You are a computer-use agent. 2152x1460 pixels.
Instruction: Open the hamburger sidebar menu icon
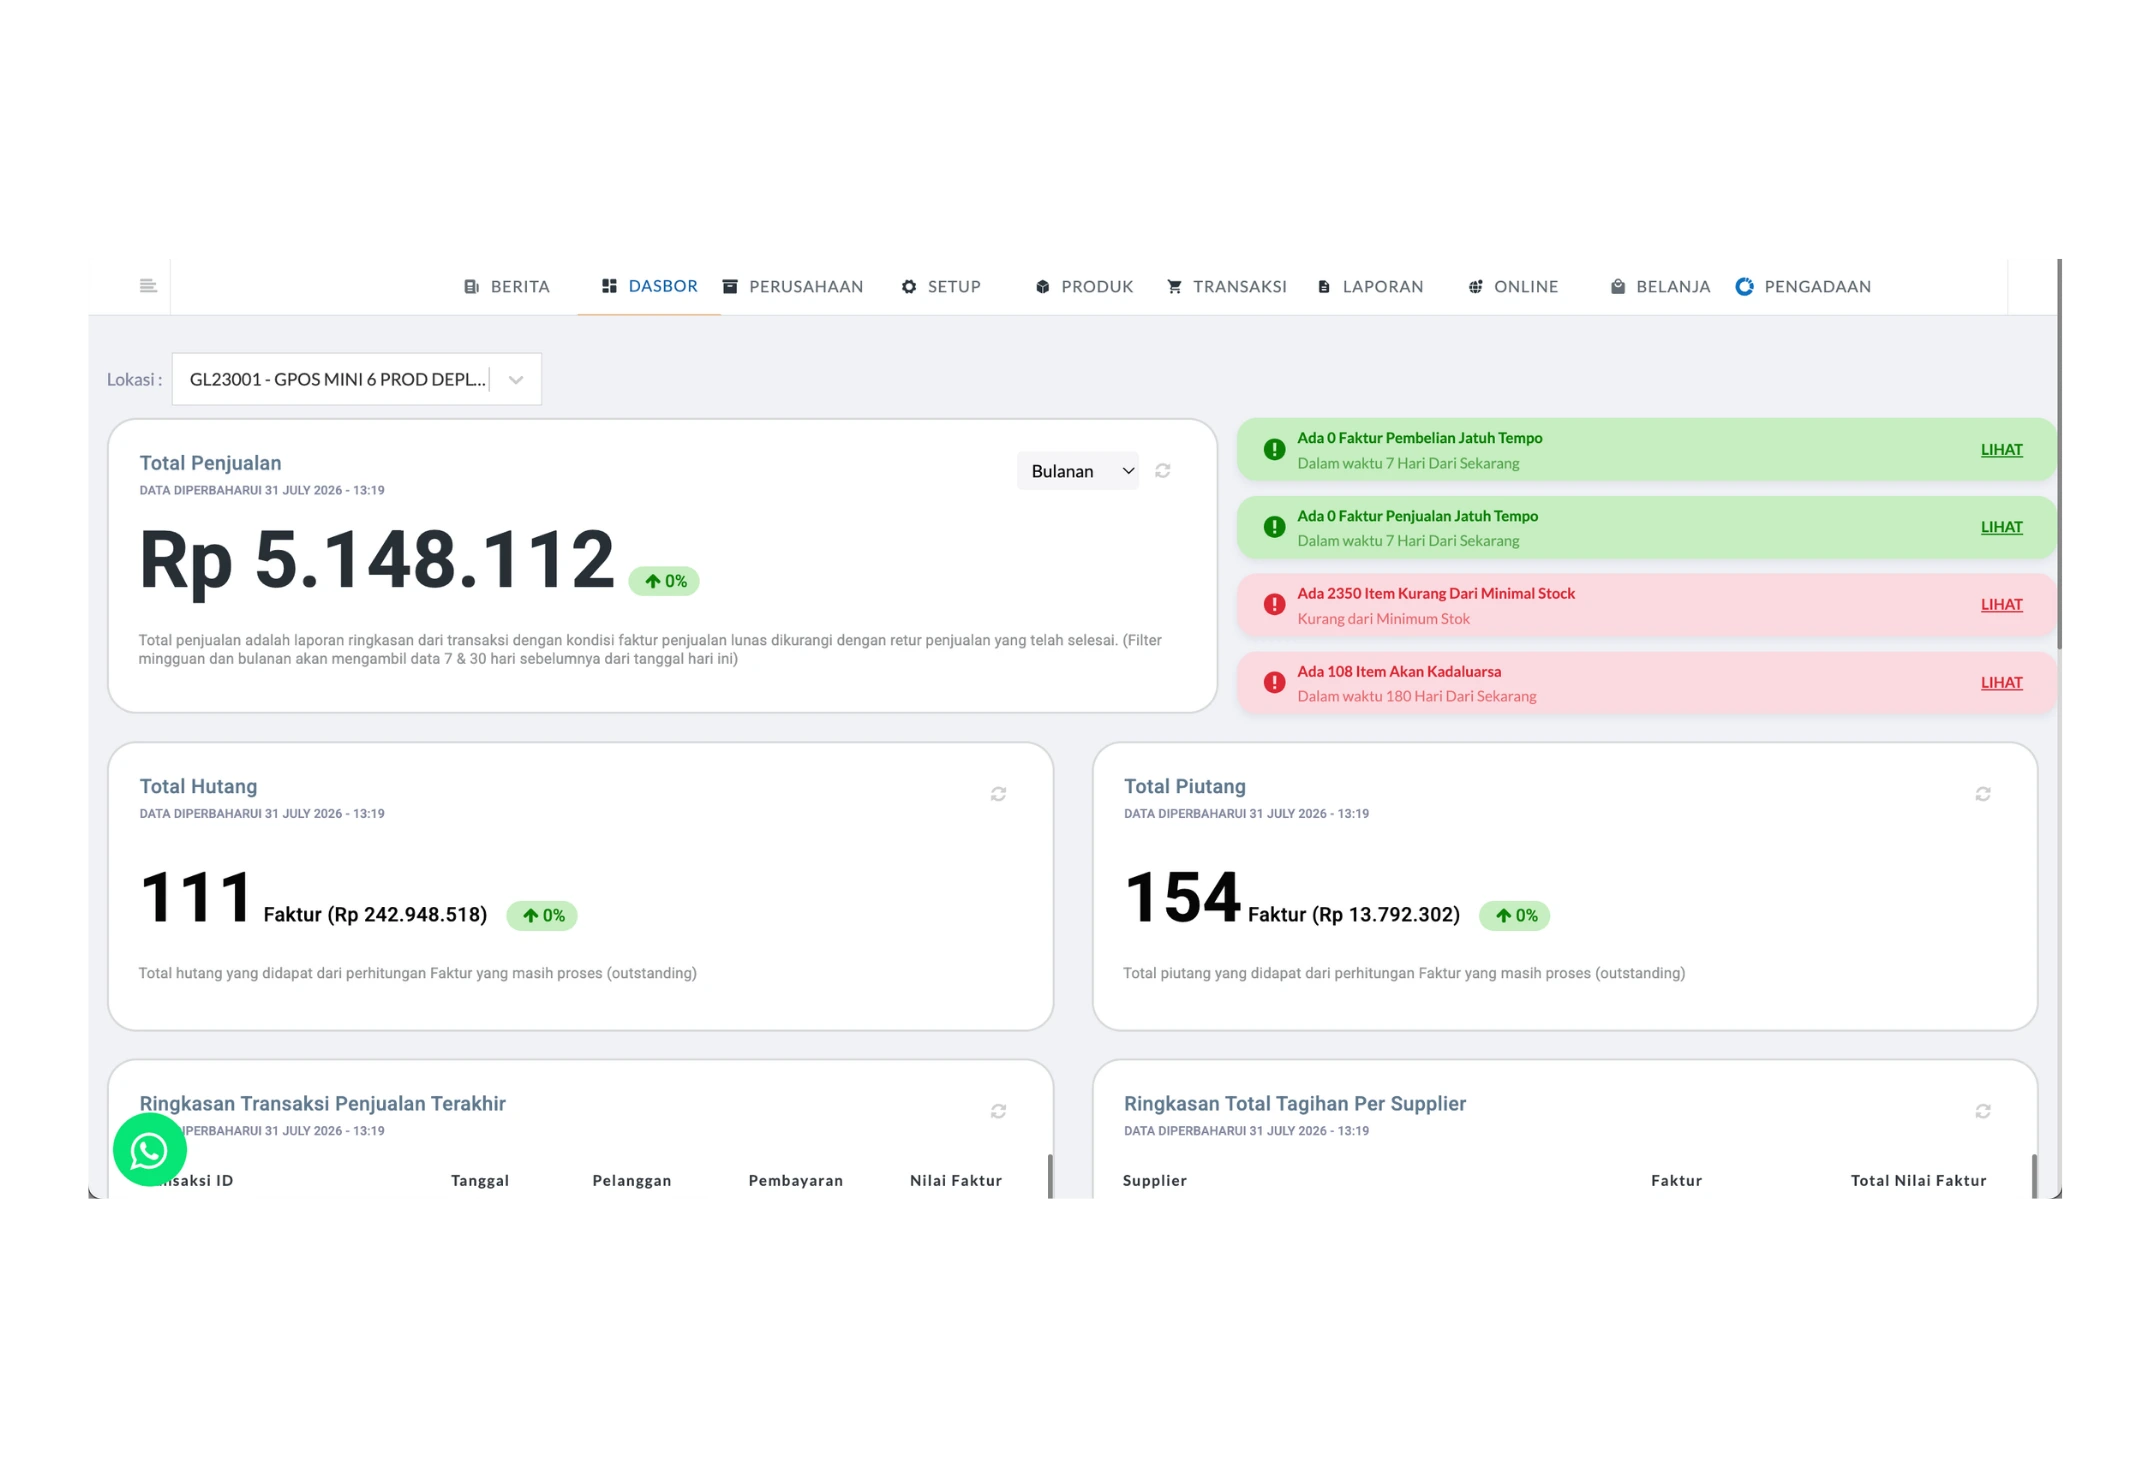pyautogui.click(x=148, y=286)
